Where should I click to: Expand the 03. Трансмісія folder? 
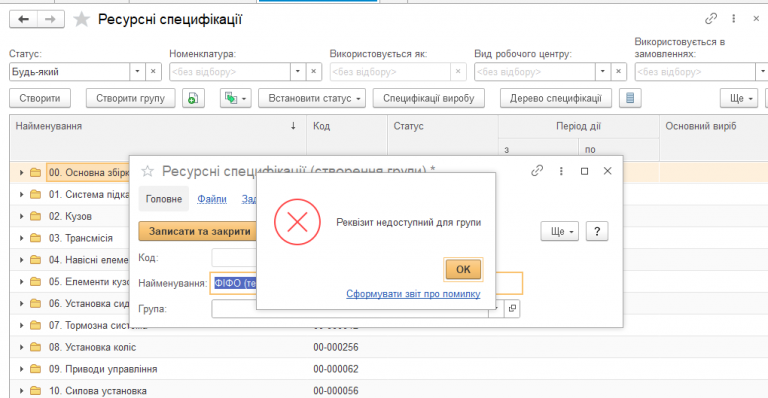pyautogui.click(x=21, y=238)
